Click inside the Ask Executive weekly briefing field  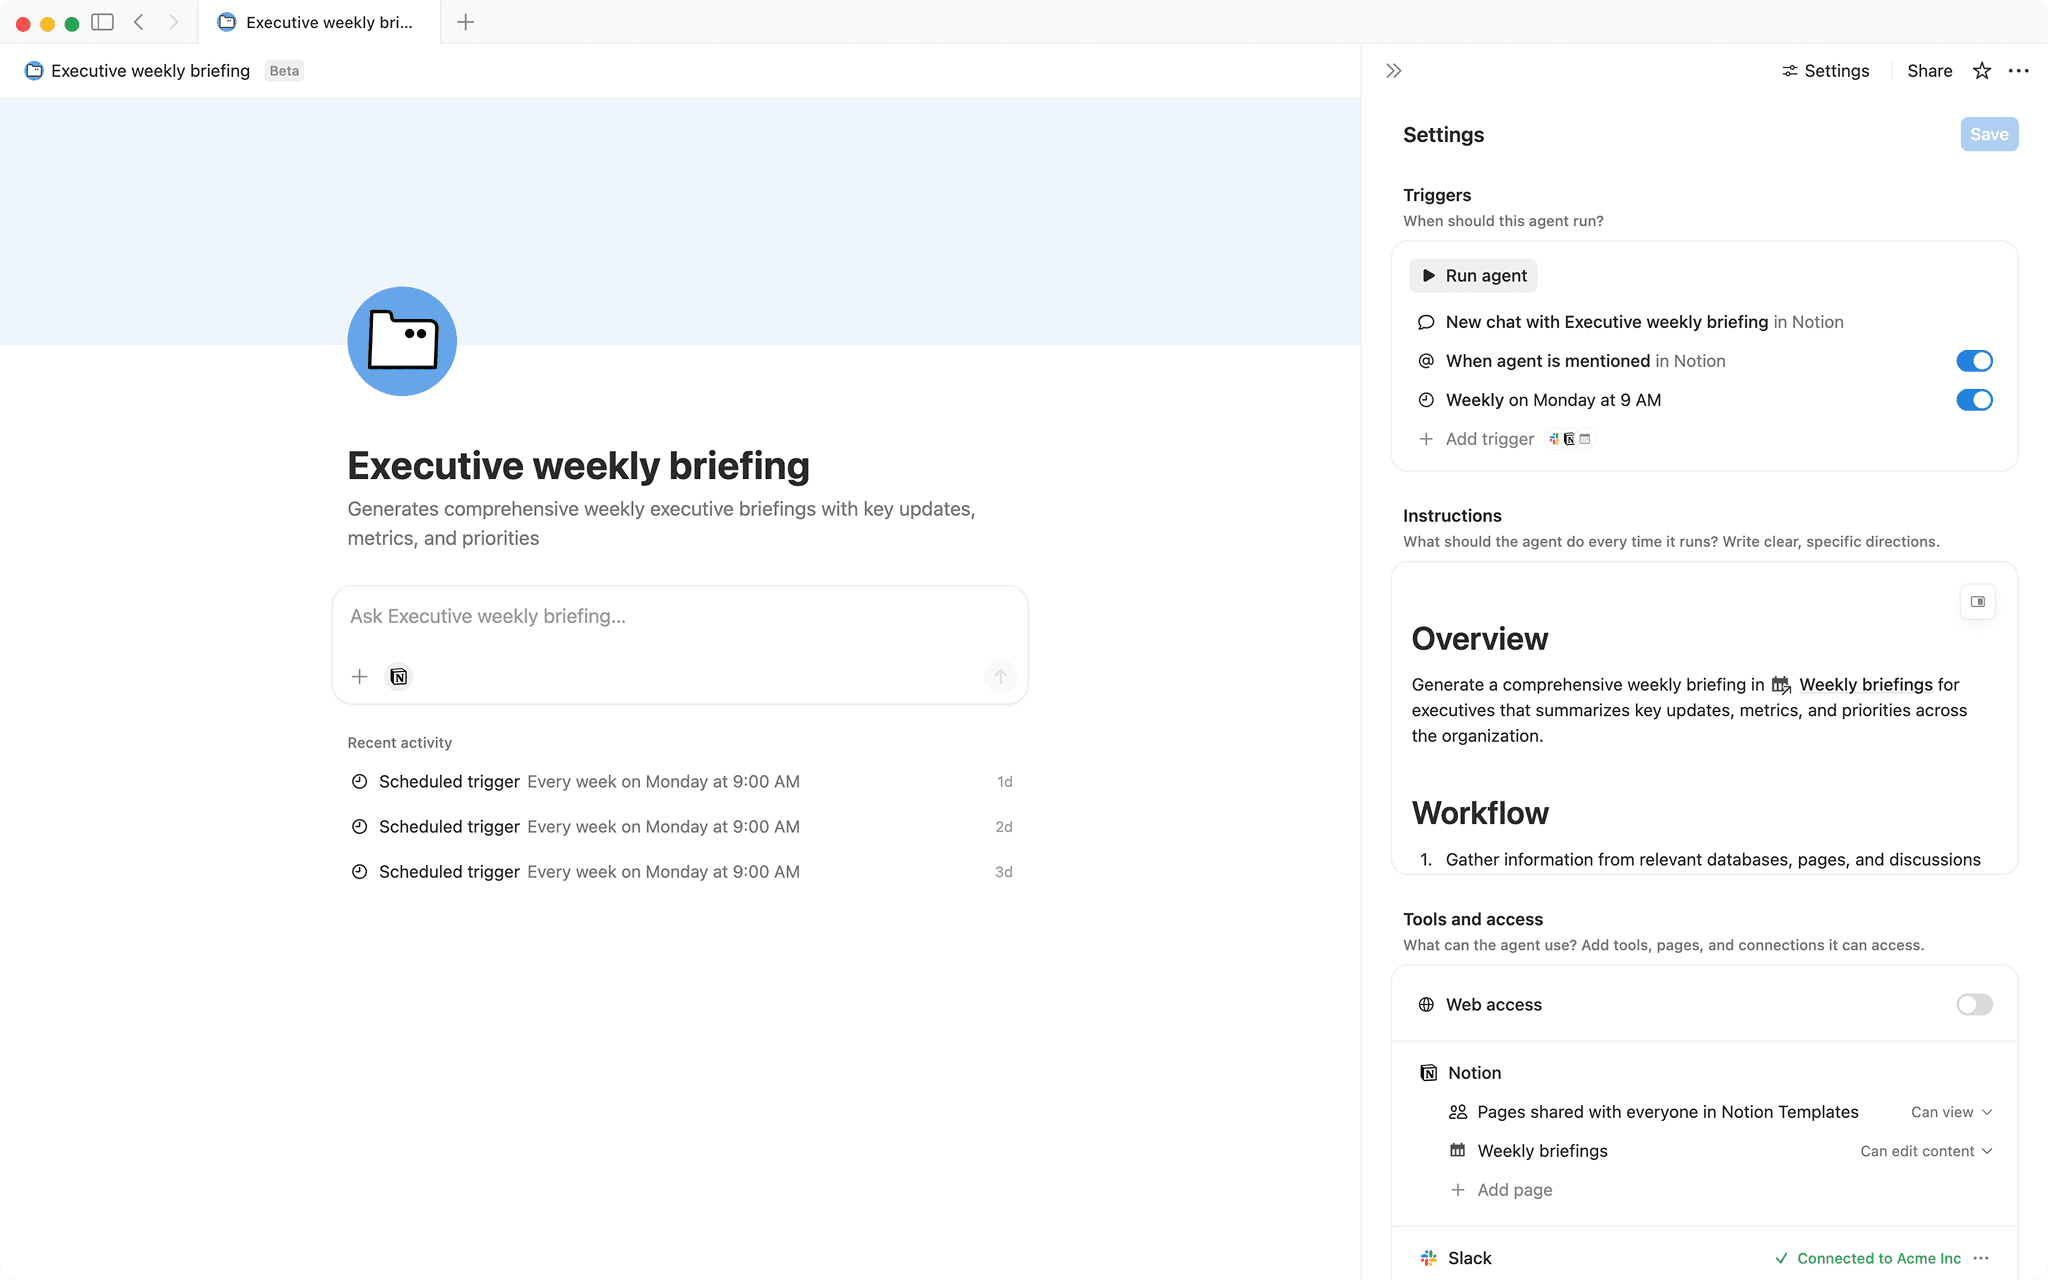coord(680,616)
